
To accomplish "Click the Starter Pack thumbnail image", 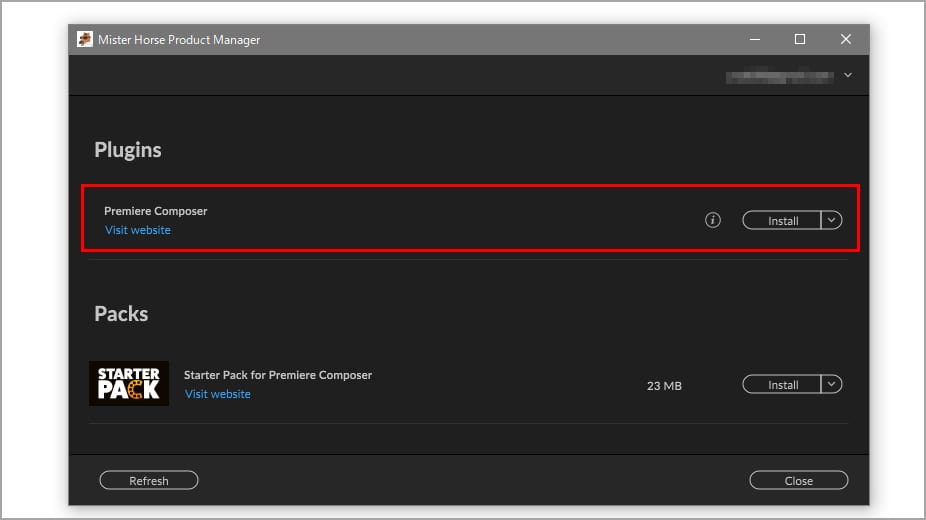I will (x=129, y=383).
